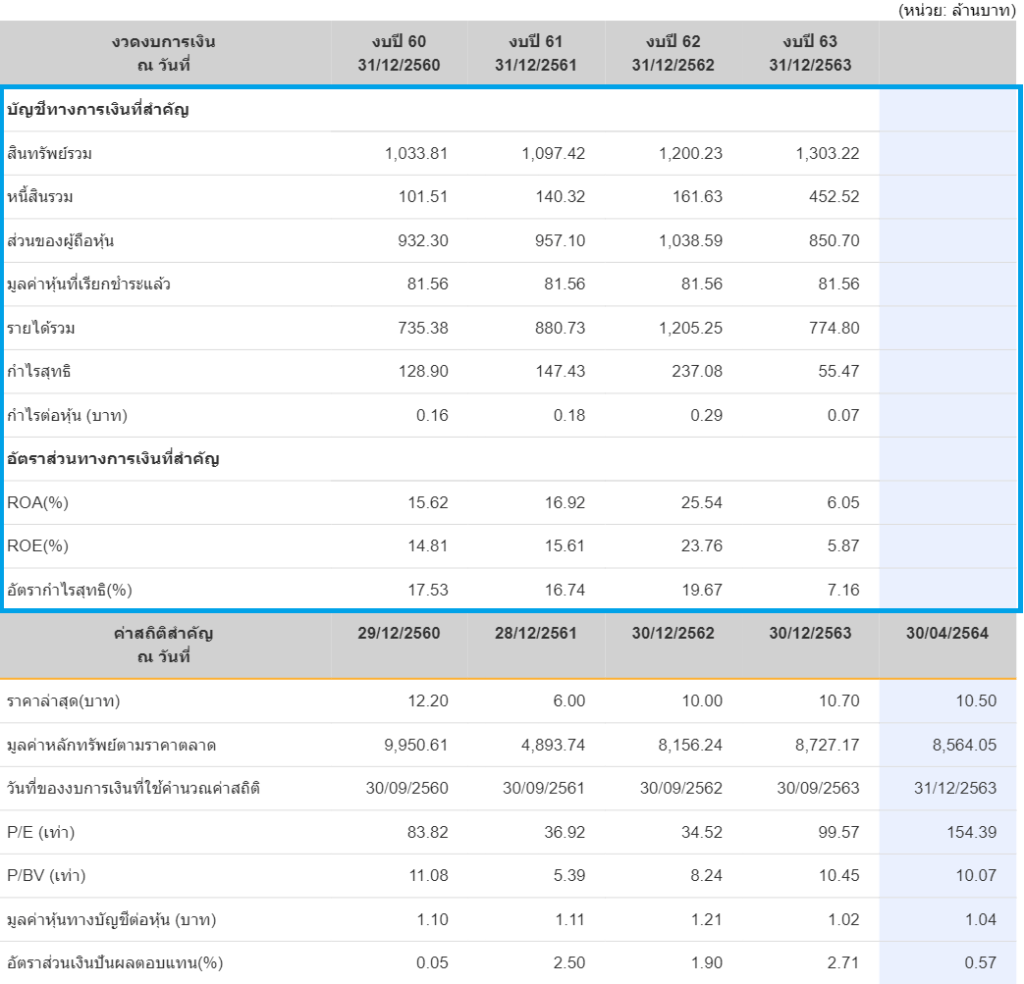Image resolution: width=1024 pixels, height=984 pixels.
Task: Click the งบปี 63 column header
Action: pyautogui.click(x=810, y=53)
